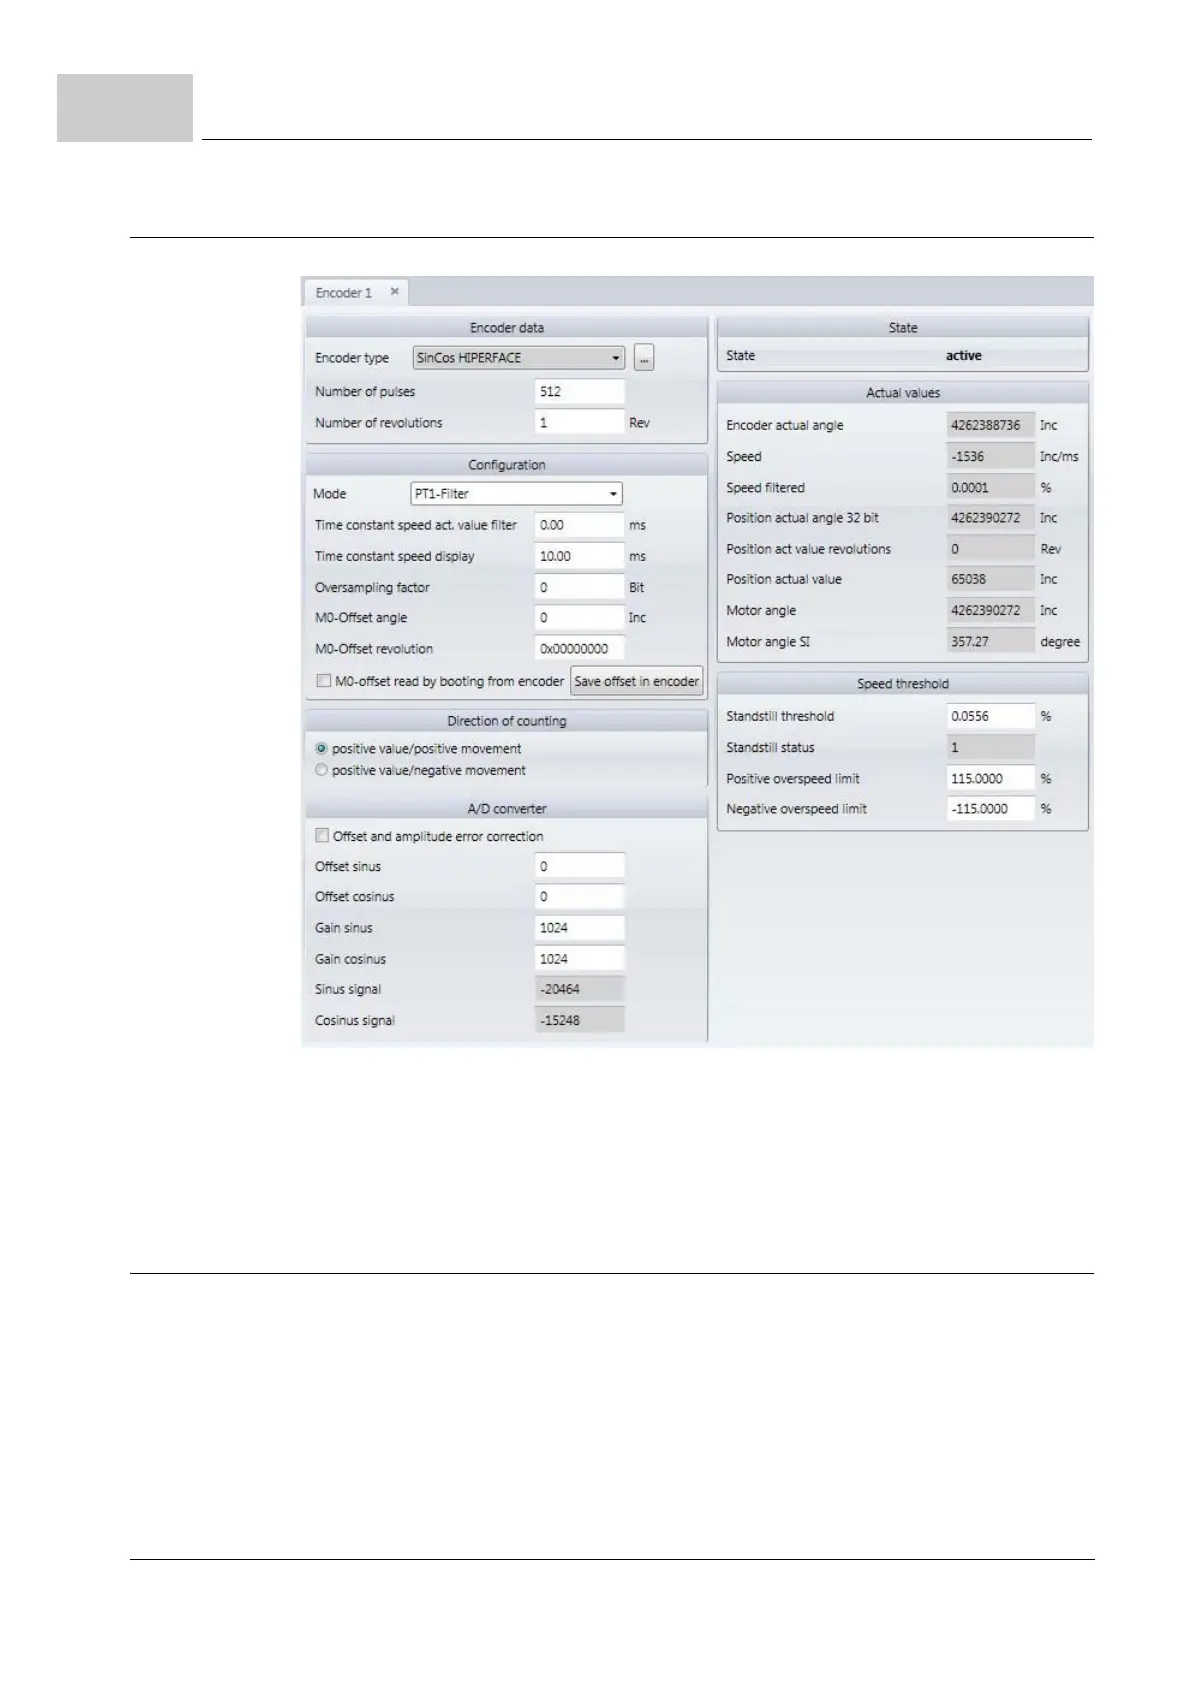Edit the Gain sinus field
1190x1684 pixels.
[580, 928]
